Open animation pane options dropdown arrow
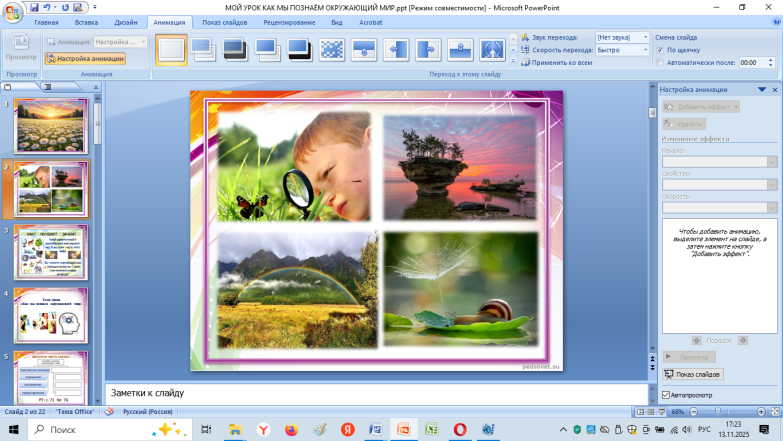 [762, 89]
